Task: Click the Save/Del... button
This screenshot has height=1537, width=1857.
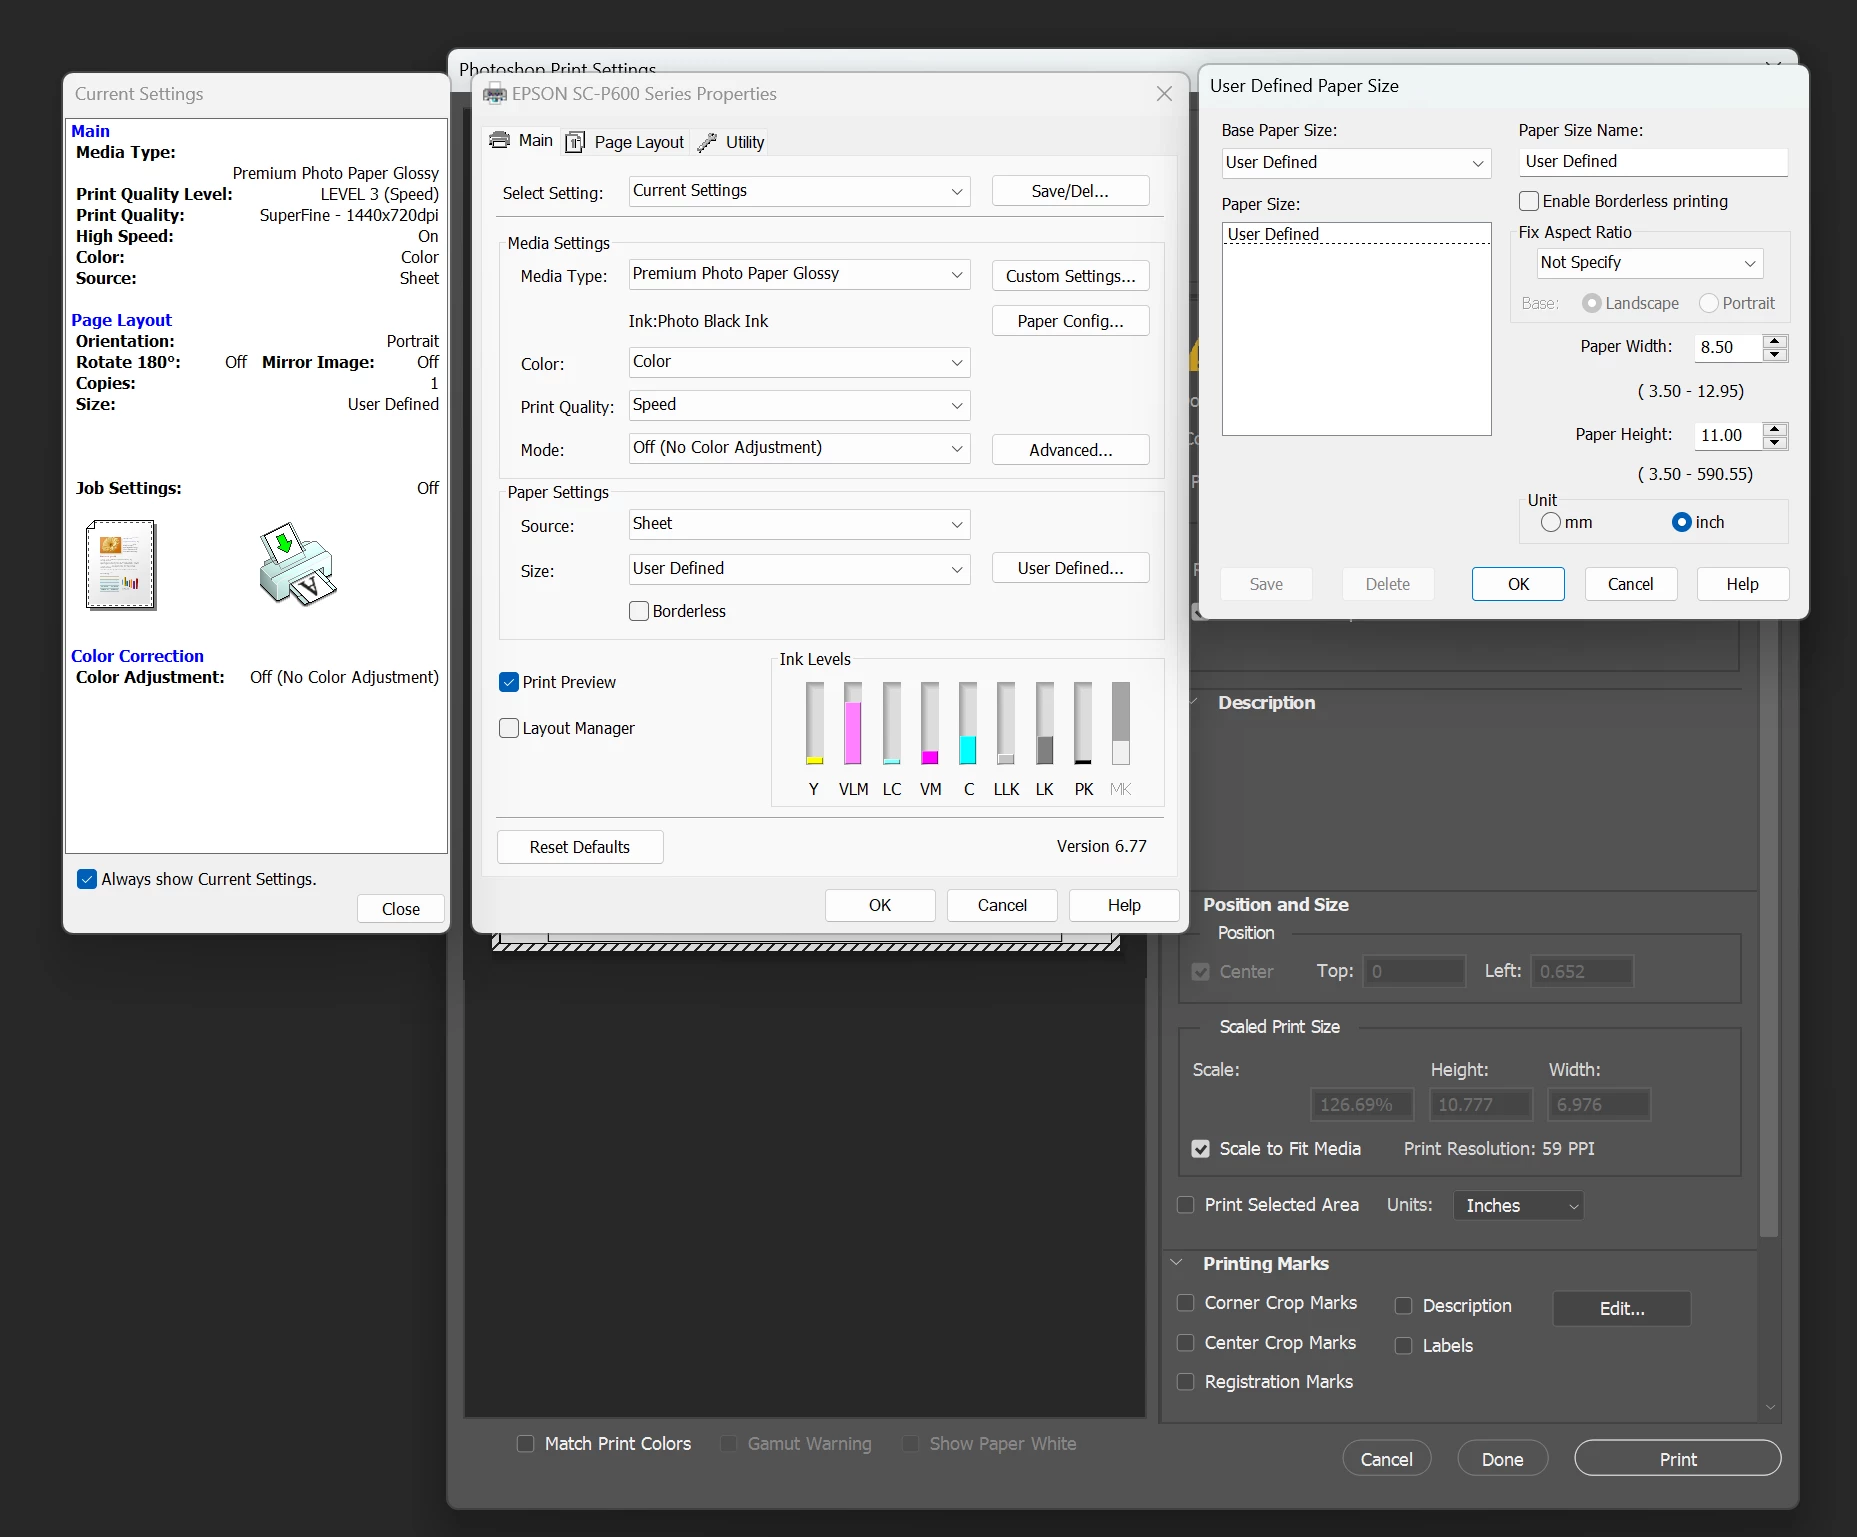Action: [1070, 191]
